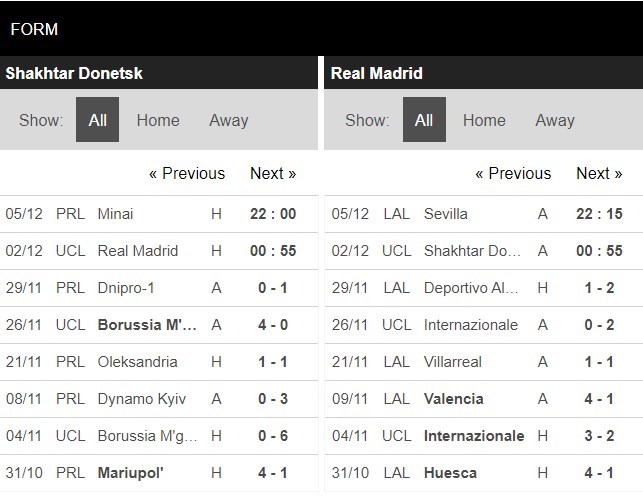
Task: Click the Real Madrid team header
Action: point(377,73)
